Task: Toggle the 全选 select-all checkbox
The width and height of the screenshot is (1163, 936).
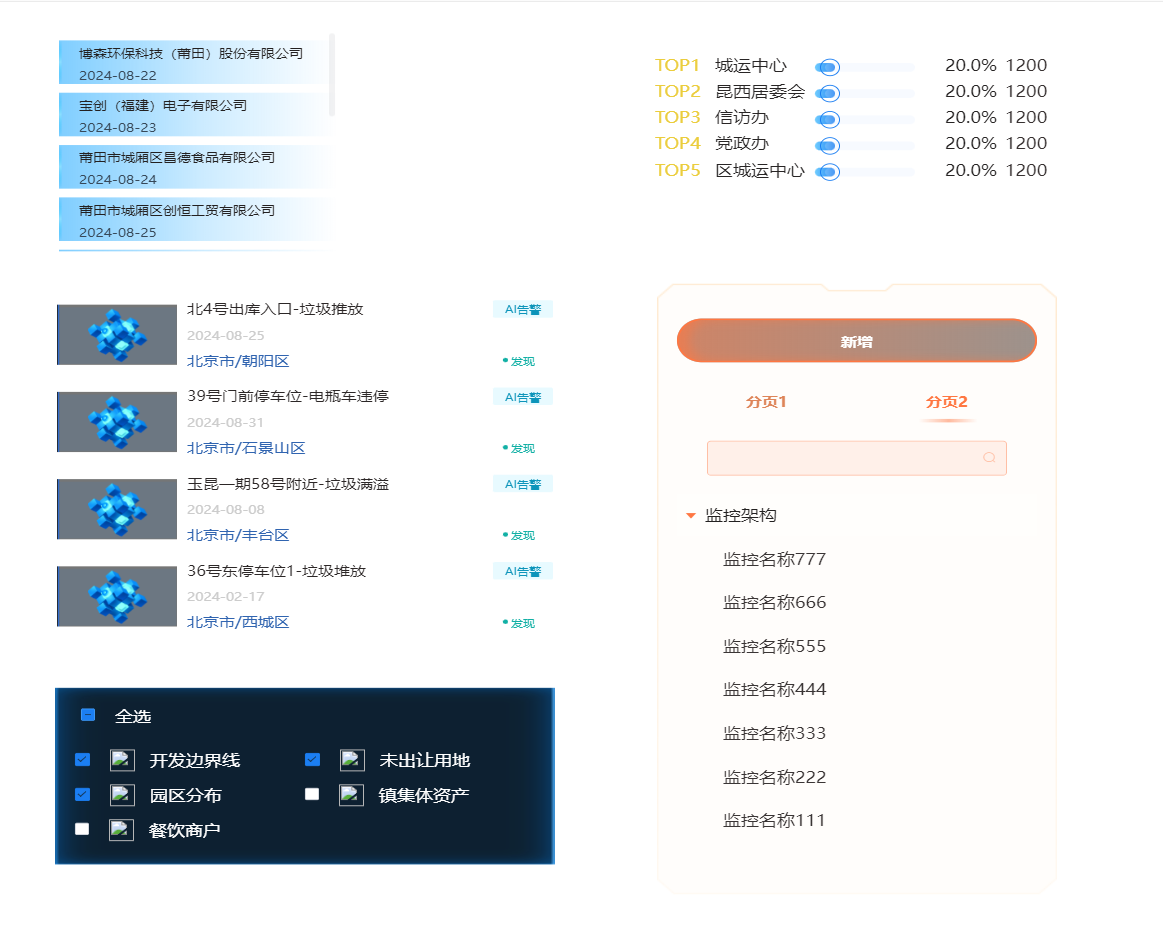Action: [x=88, y=715]
